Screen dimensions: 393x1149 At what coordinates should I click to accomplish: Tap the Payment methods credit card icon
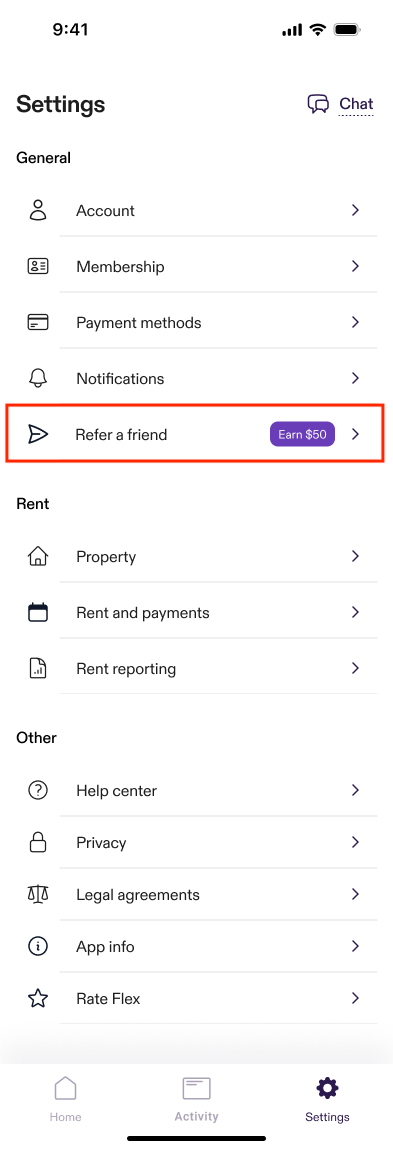click(x=37, y=322)
